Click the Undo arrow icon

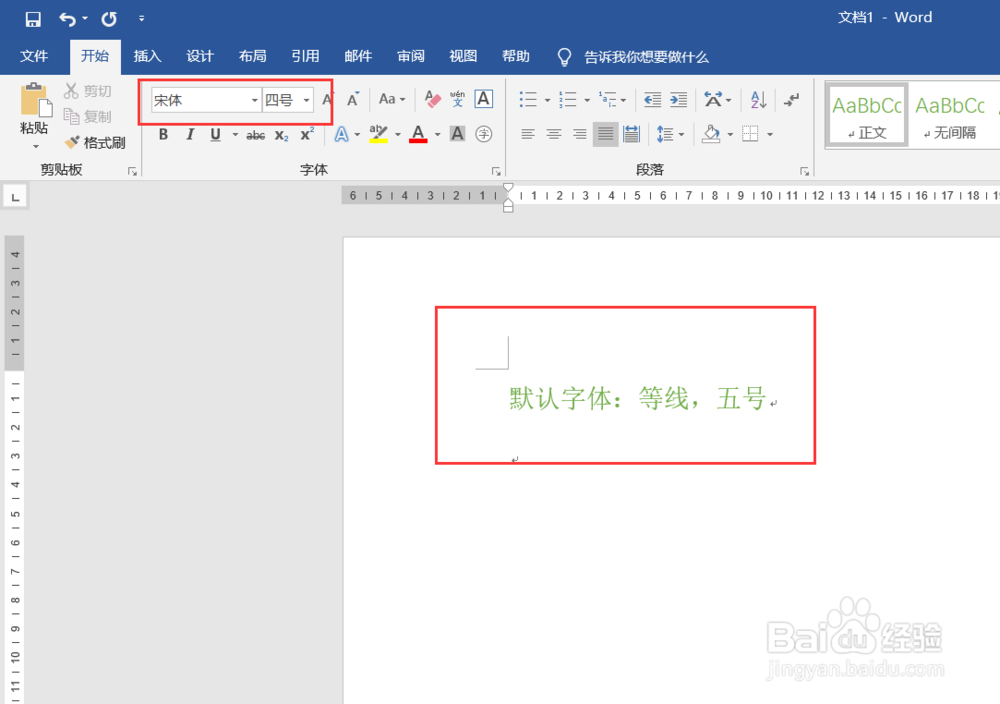pyautogui.click(x=67, y=19)
